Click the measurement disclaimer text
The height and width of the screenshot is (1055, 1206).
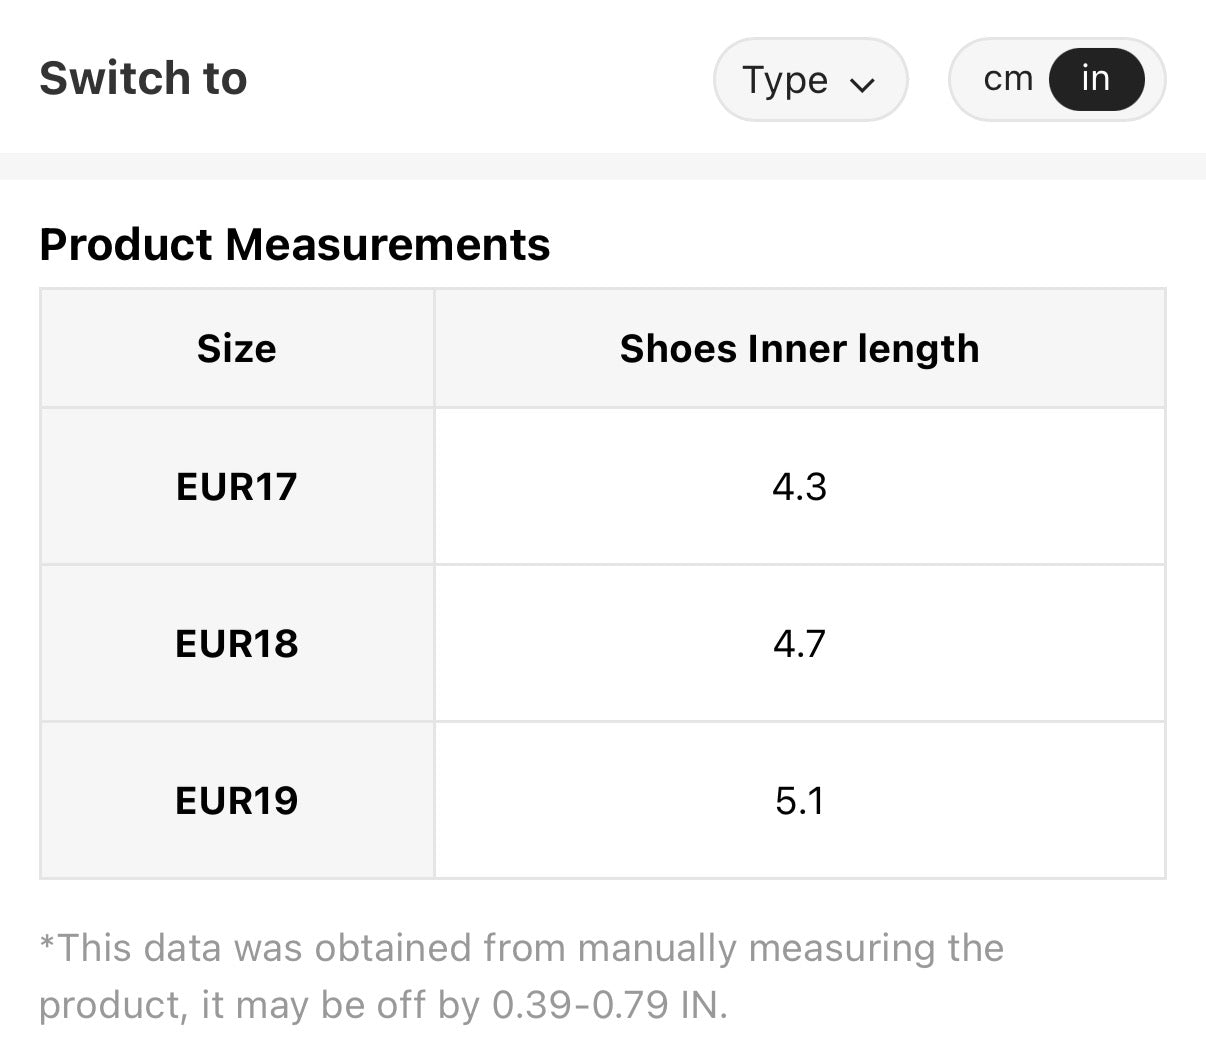520,975
